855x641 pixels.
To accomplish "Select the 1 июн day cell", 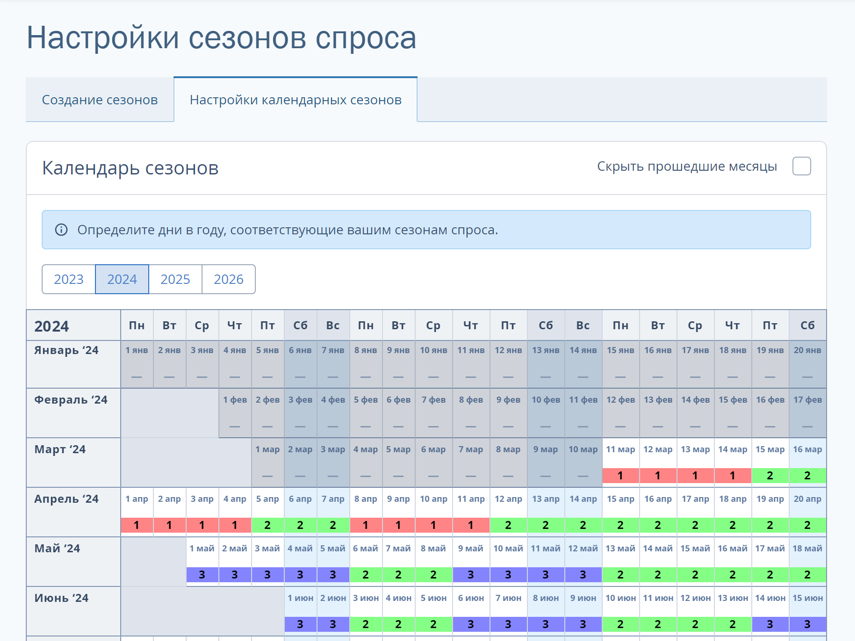I will (x=300, y=610).
